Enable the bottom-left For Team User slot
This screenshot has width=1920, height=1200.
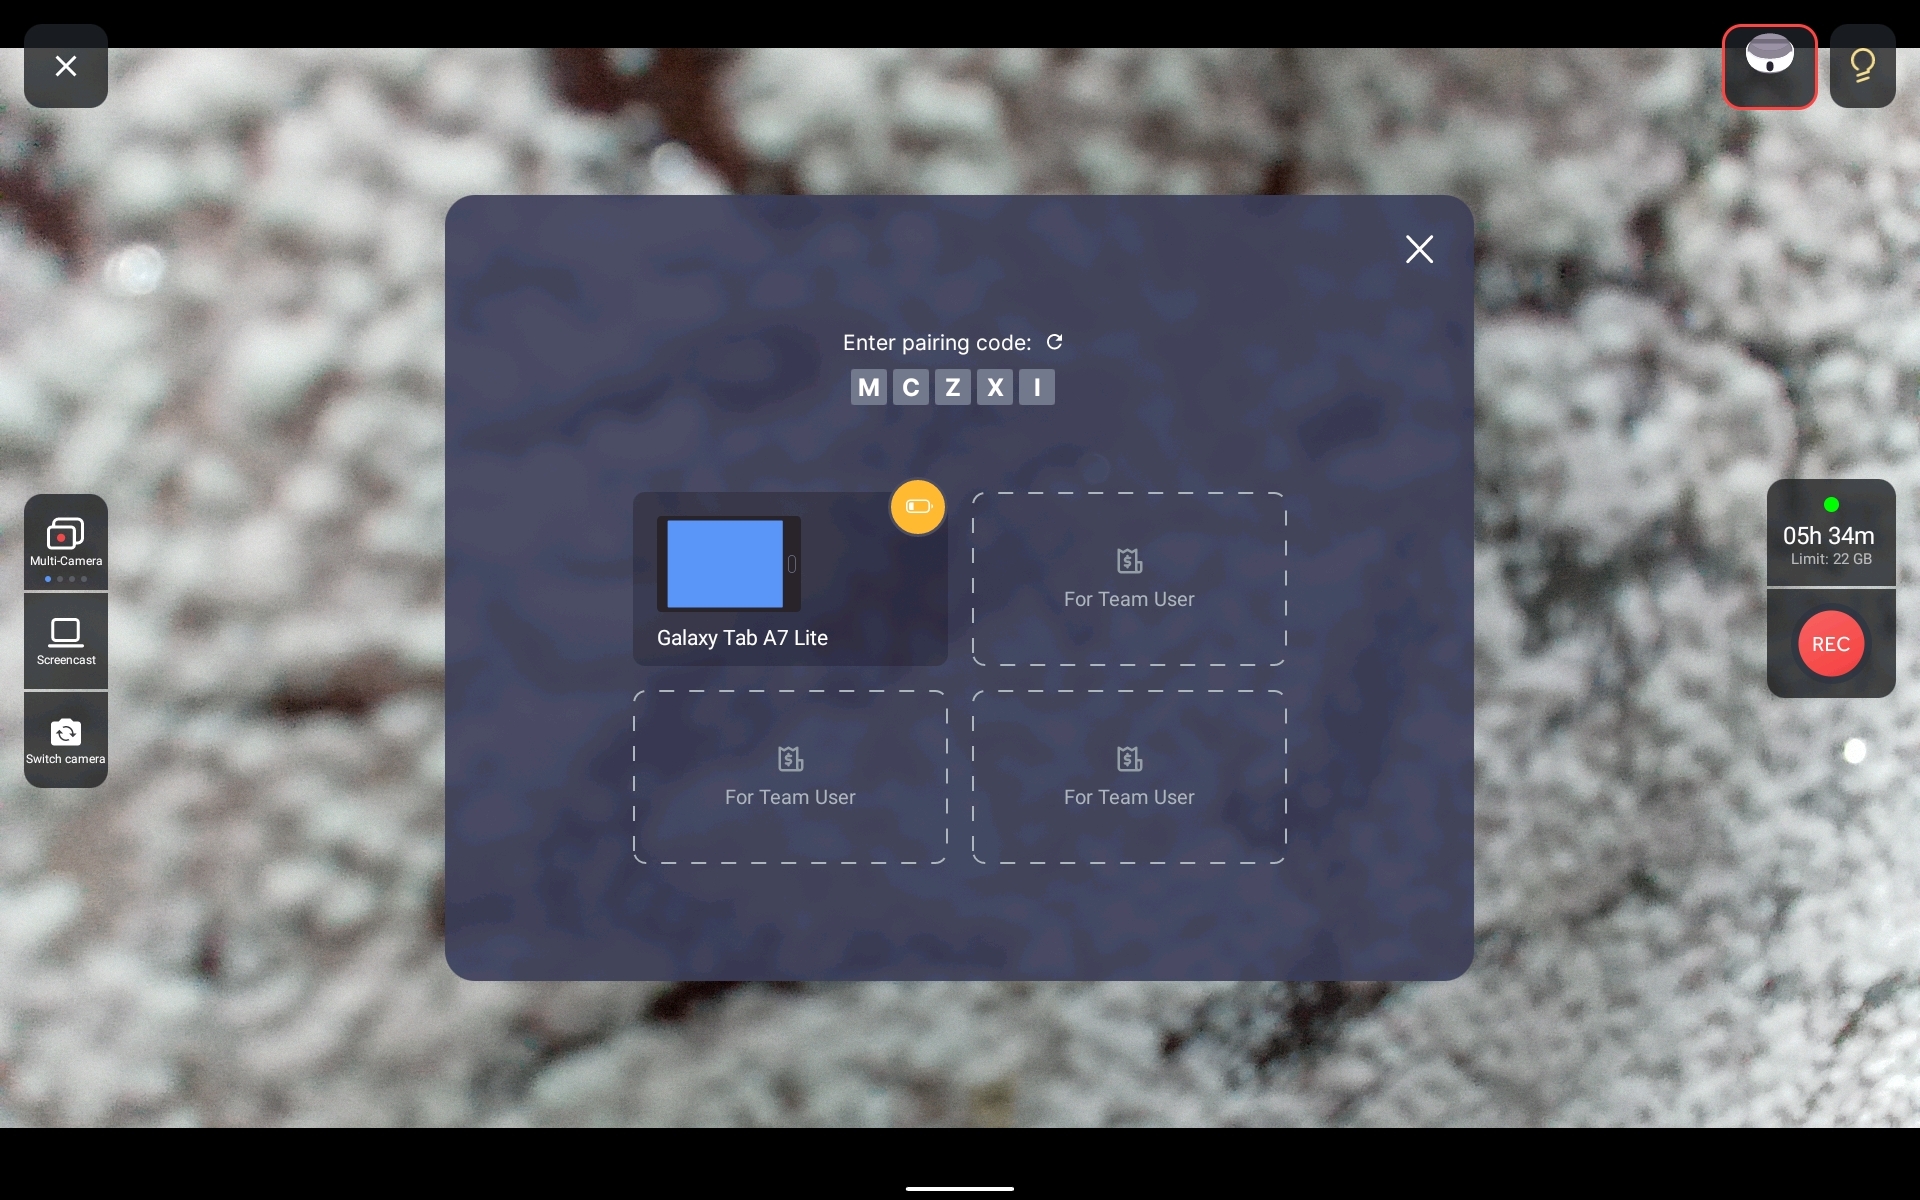click(789, 776)
